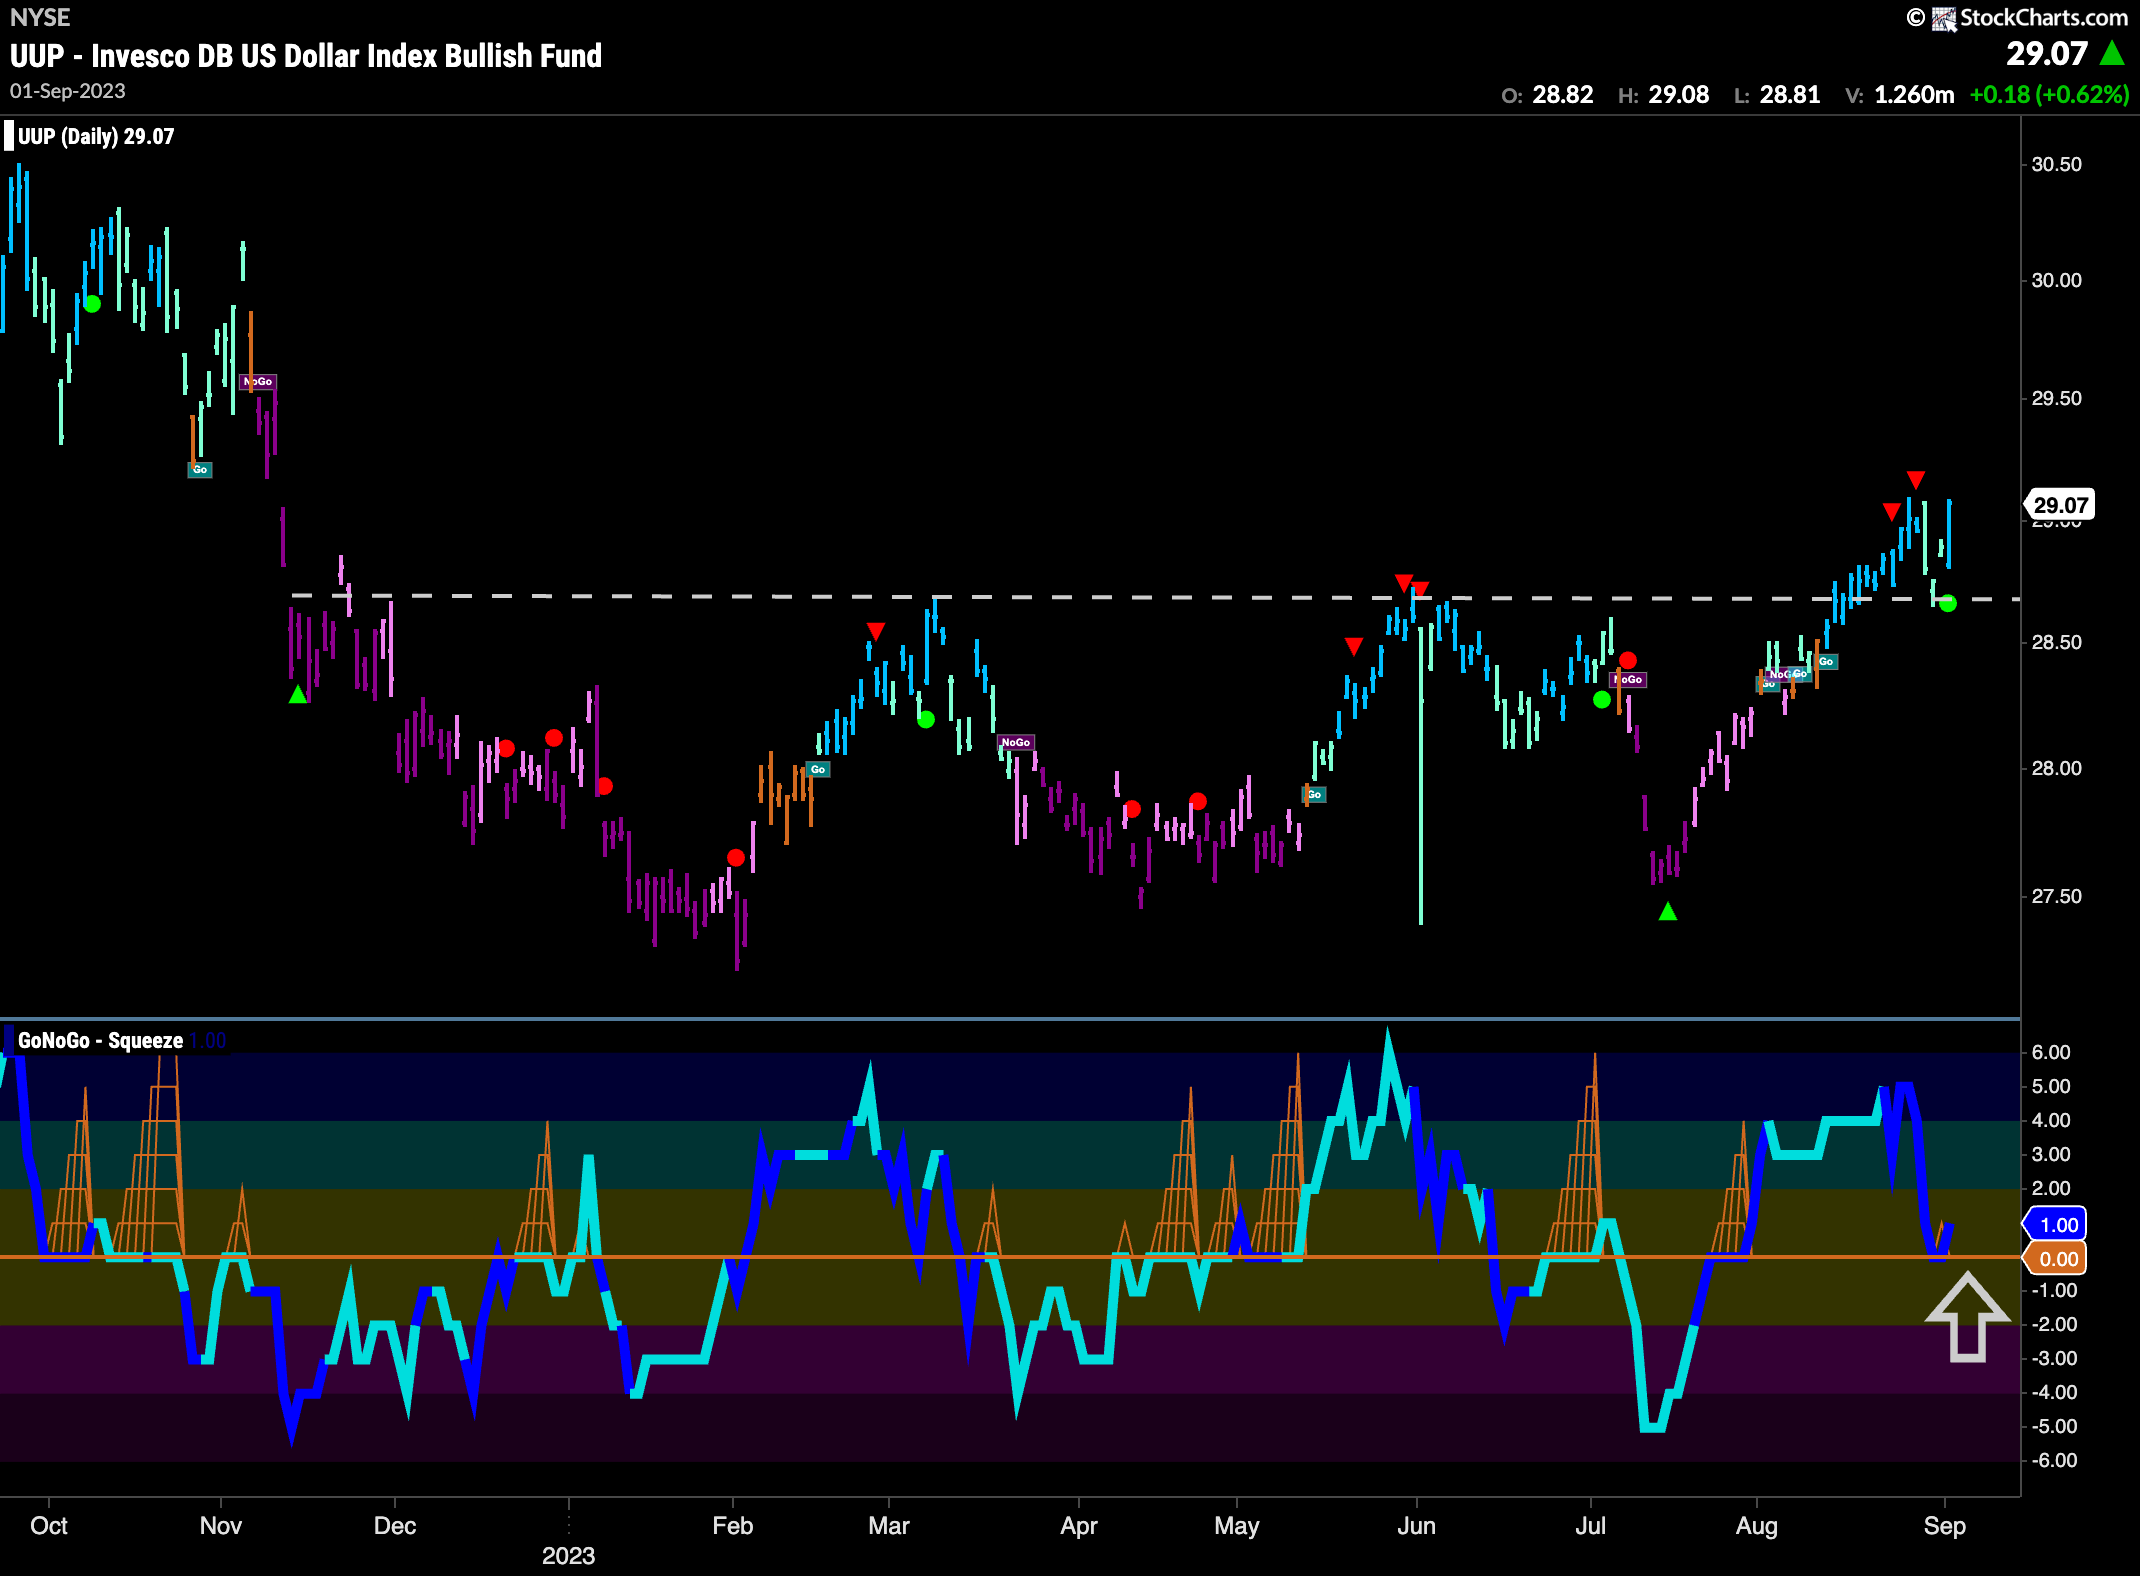
Task: Click the Go flag in late October
Action: [x=200, y=469]
